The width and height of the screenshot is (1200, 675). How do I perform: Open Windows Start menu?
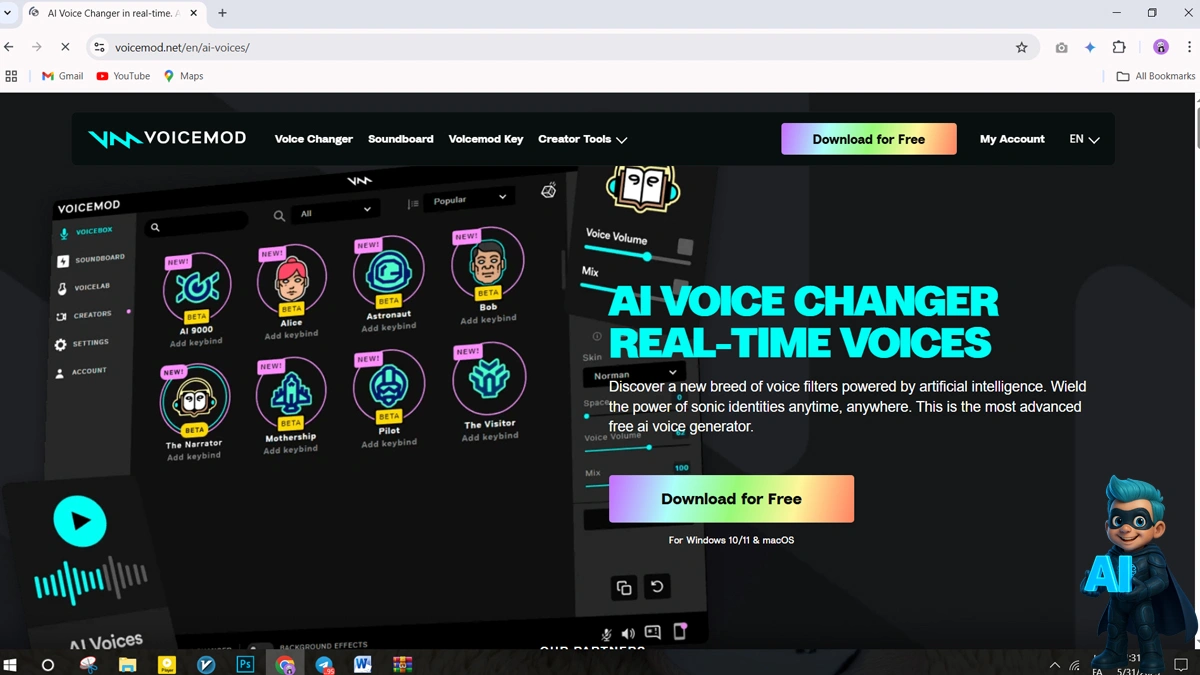(11, 664)
